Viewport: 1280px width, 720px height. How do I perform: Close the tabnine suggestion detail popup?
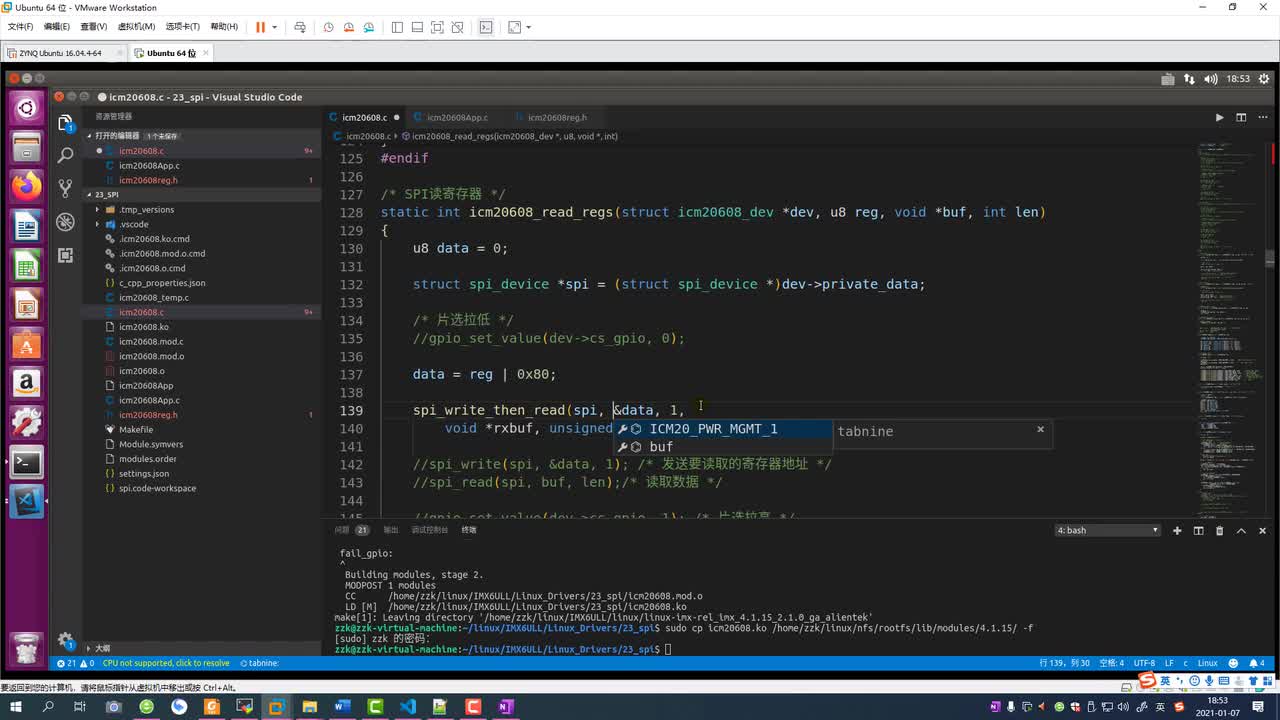click(x=1040, y=429)
